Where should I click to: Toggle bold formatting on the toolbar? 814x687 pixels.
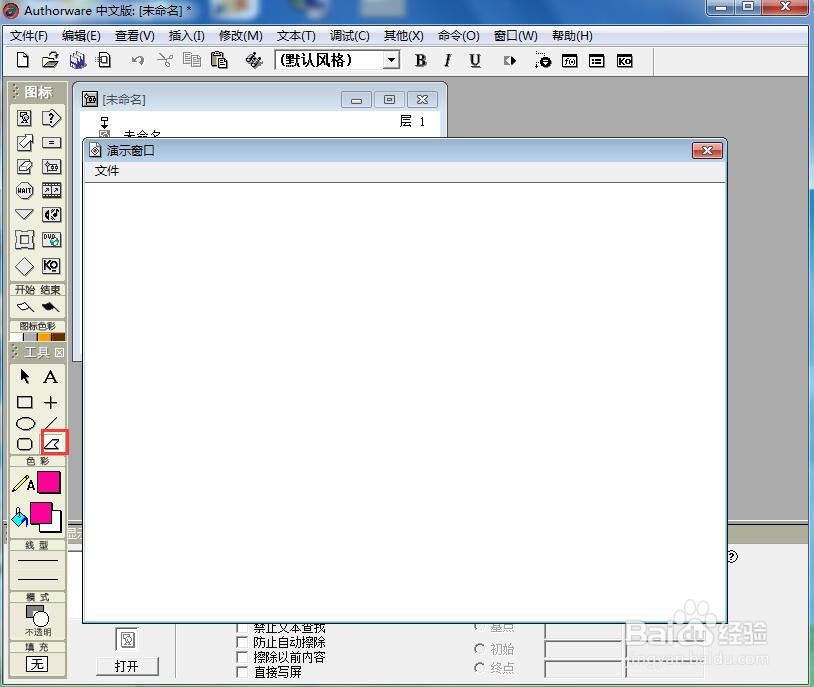point(420,61)
